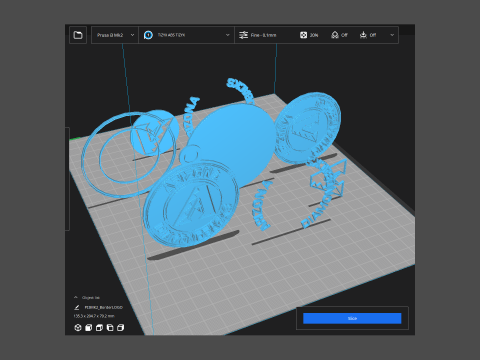
Task: Open the Prusa i3 Mk2 printer selector
Action: click(115, 35)
